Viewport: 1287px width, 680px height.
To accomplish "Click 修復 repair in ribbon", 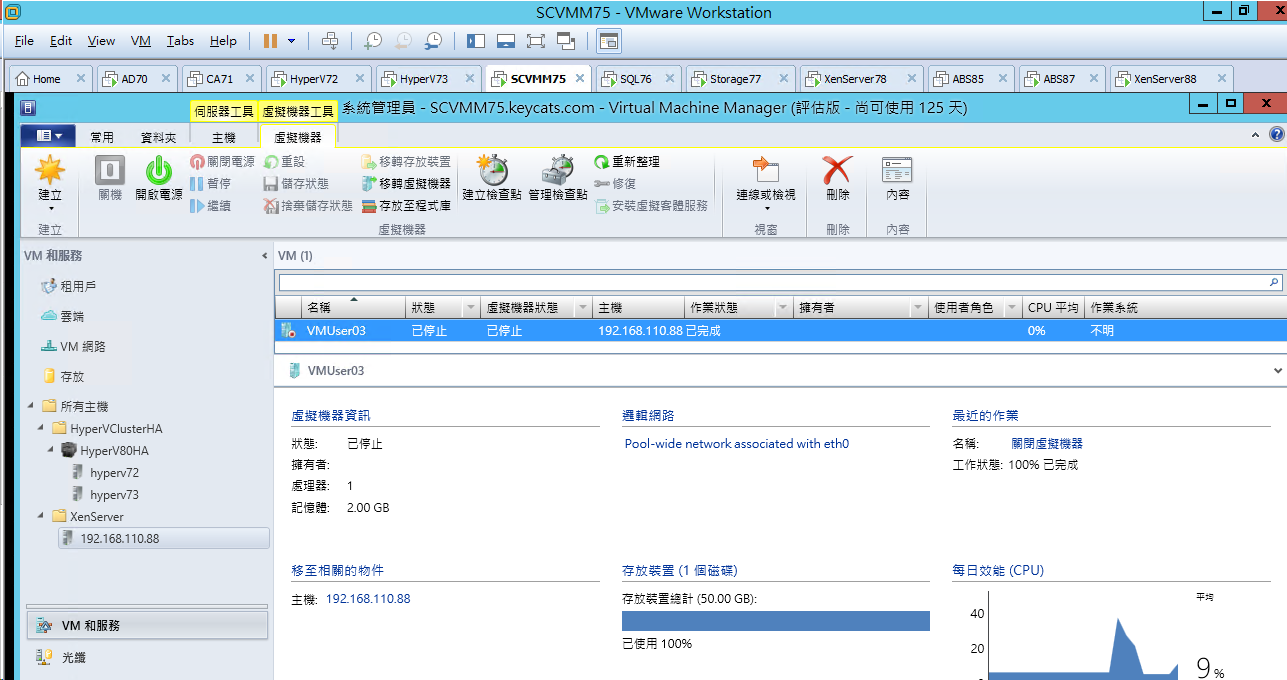I will (615, 183).
